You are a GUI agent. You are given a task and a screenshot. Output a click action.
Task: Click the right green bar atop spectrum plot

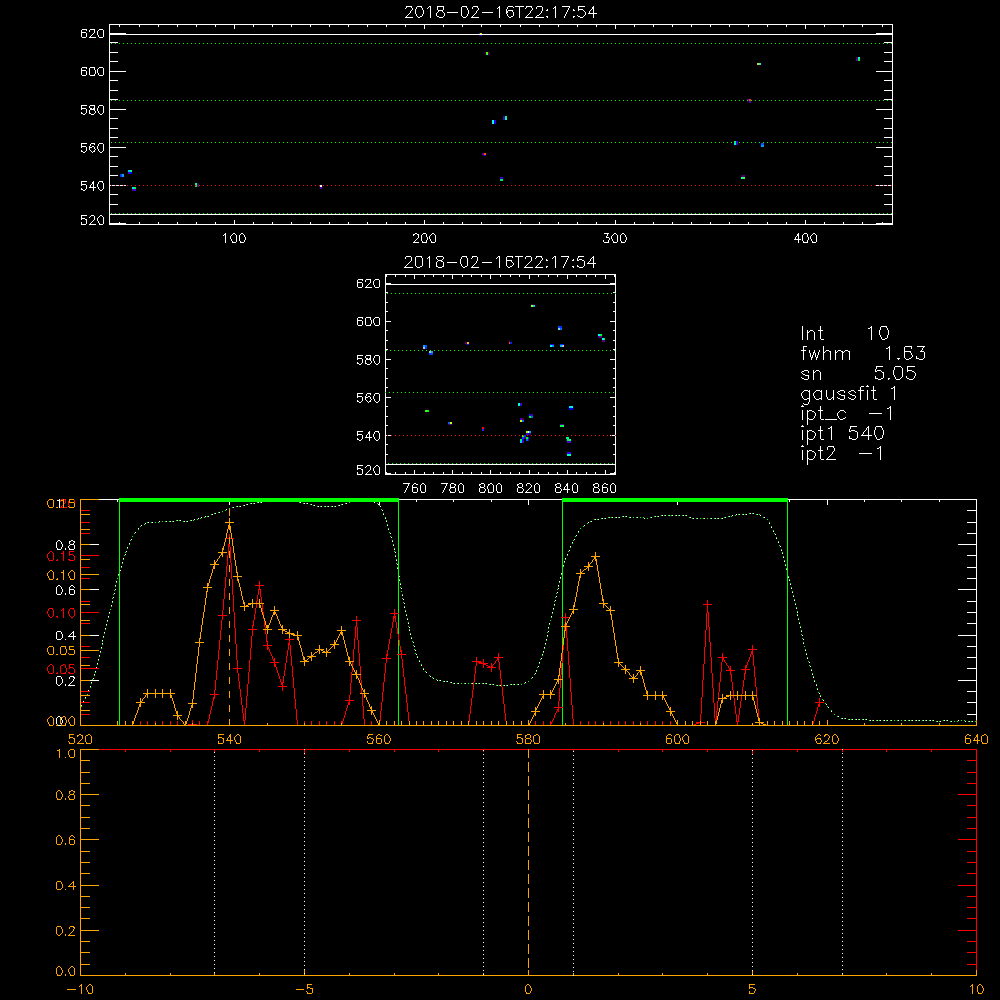coord(675,500)
